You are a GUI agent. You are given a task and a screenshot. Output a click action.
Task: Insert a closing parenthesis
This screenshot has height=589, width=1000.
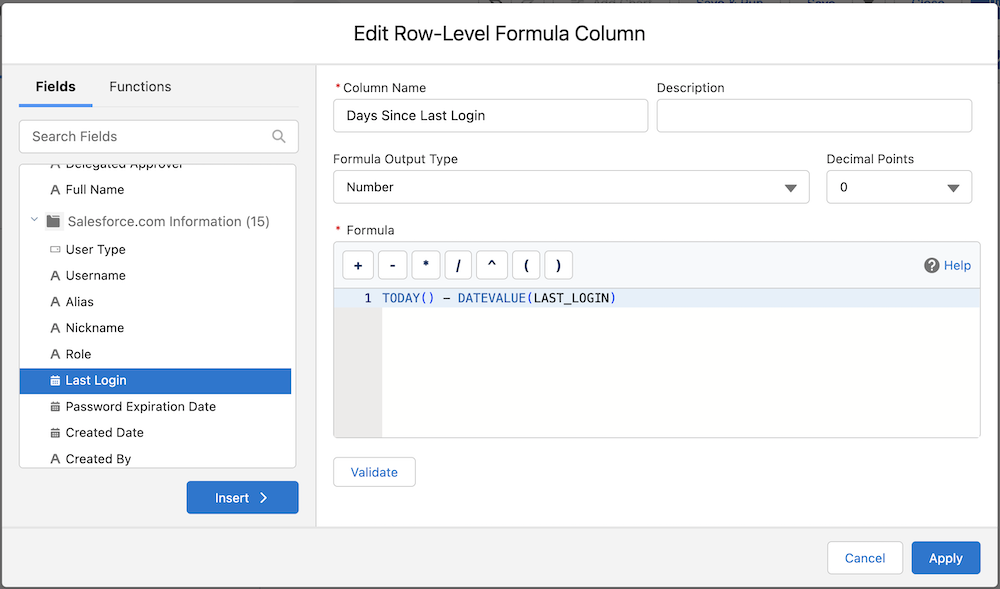coord(558,265)
